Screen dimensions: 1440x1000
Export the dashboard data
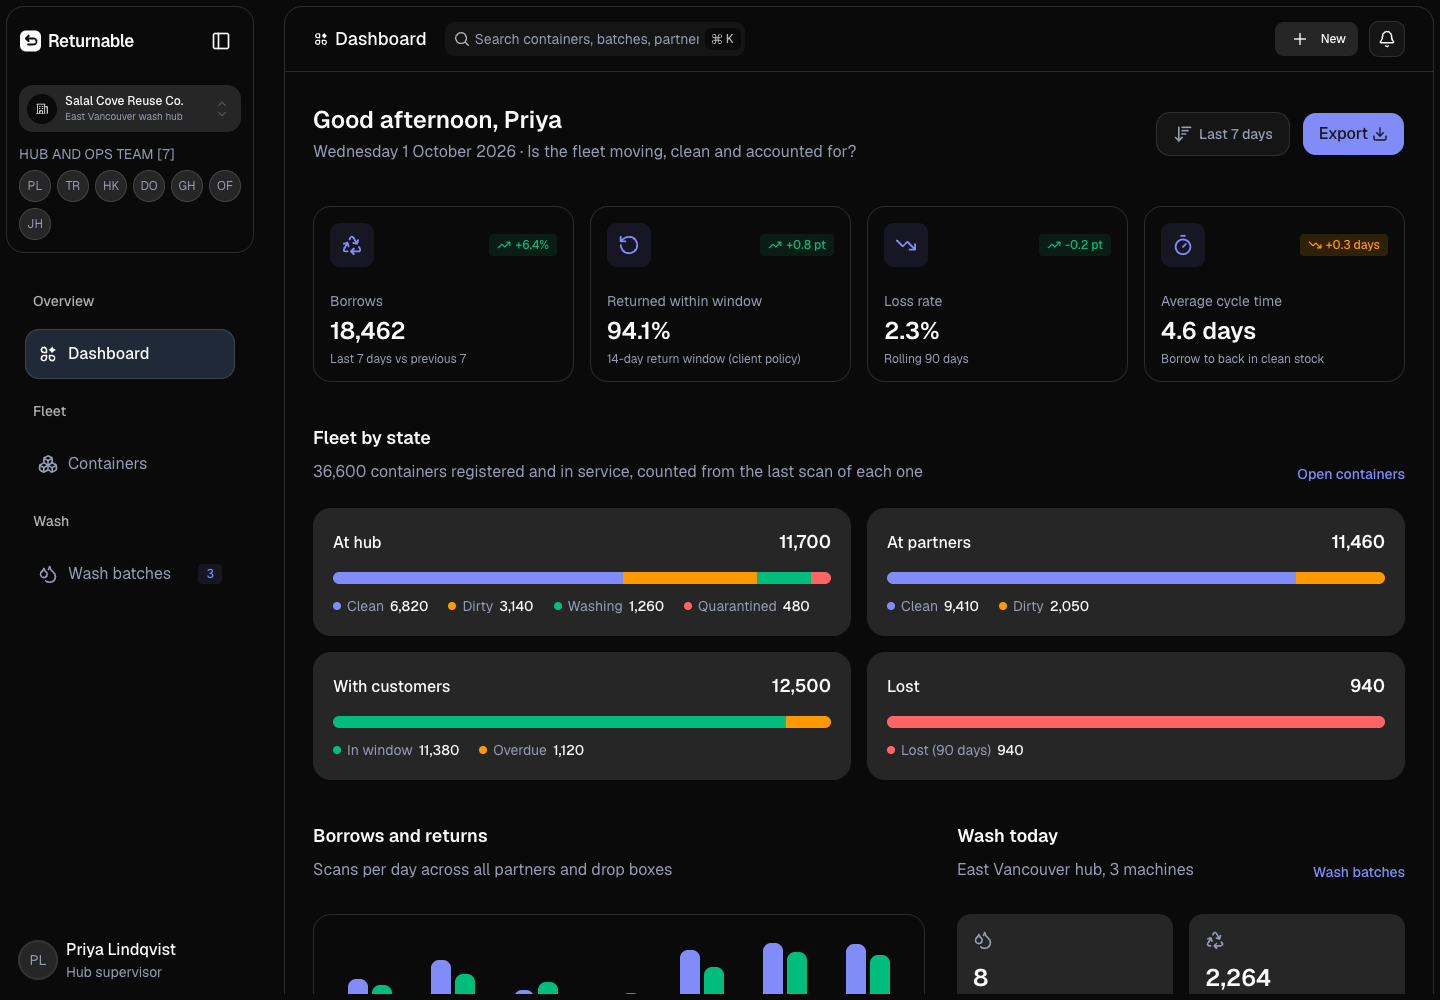tap(1353, 134)
